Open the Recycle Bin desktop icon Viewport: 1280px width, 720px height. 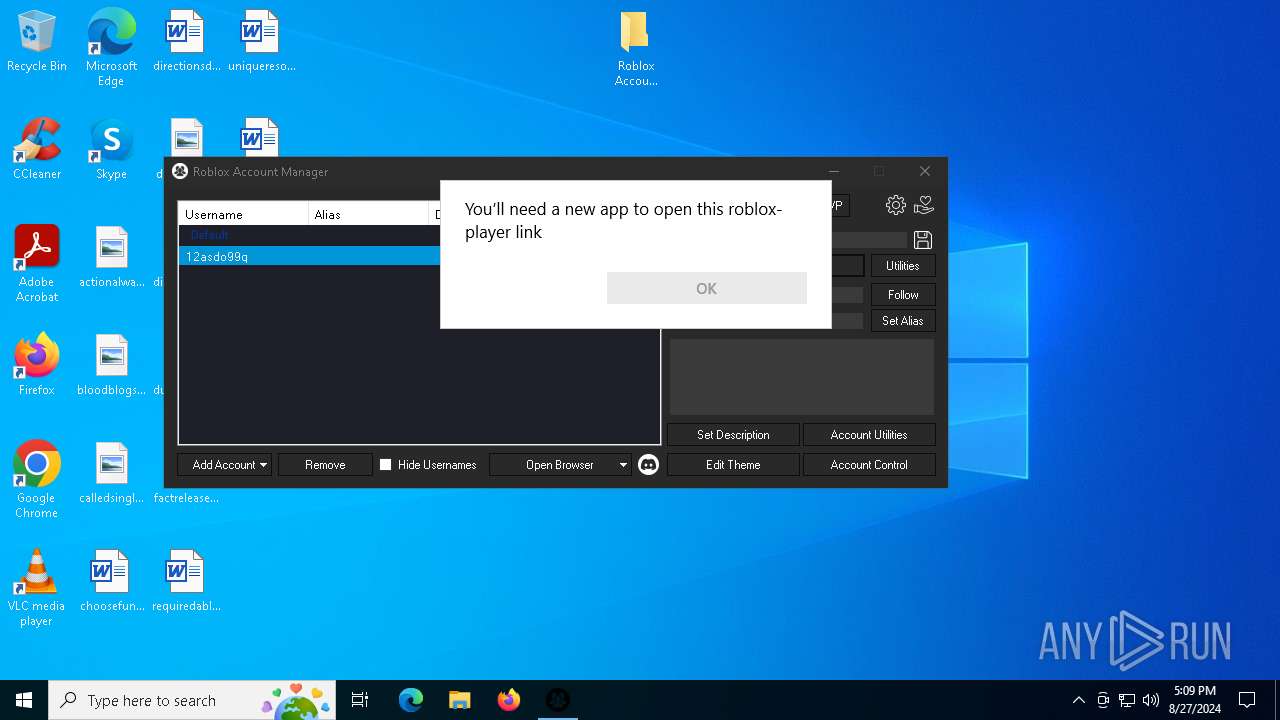pyautogui.click(x=37, y=42)
